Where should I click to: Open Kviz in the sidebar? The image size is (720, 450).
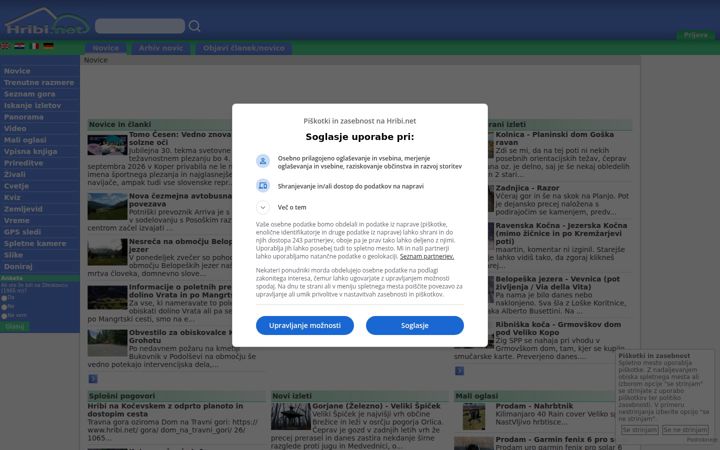[x=12, y=197]
